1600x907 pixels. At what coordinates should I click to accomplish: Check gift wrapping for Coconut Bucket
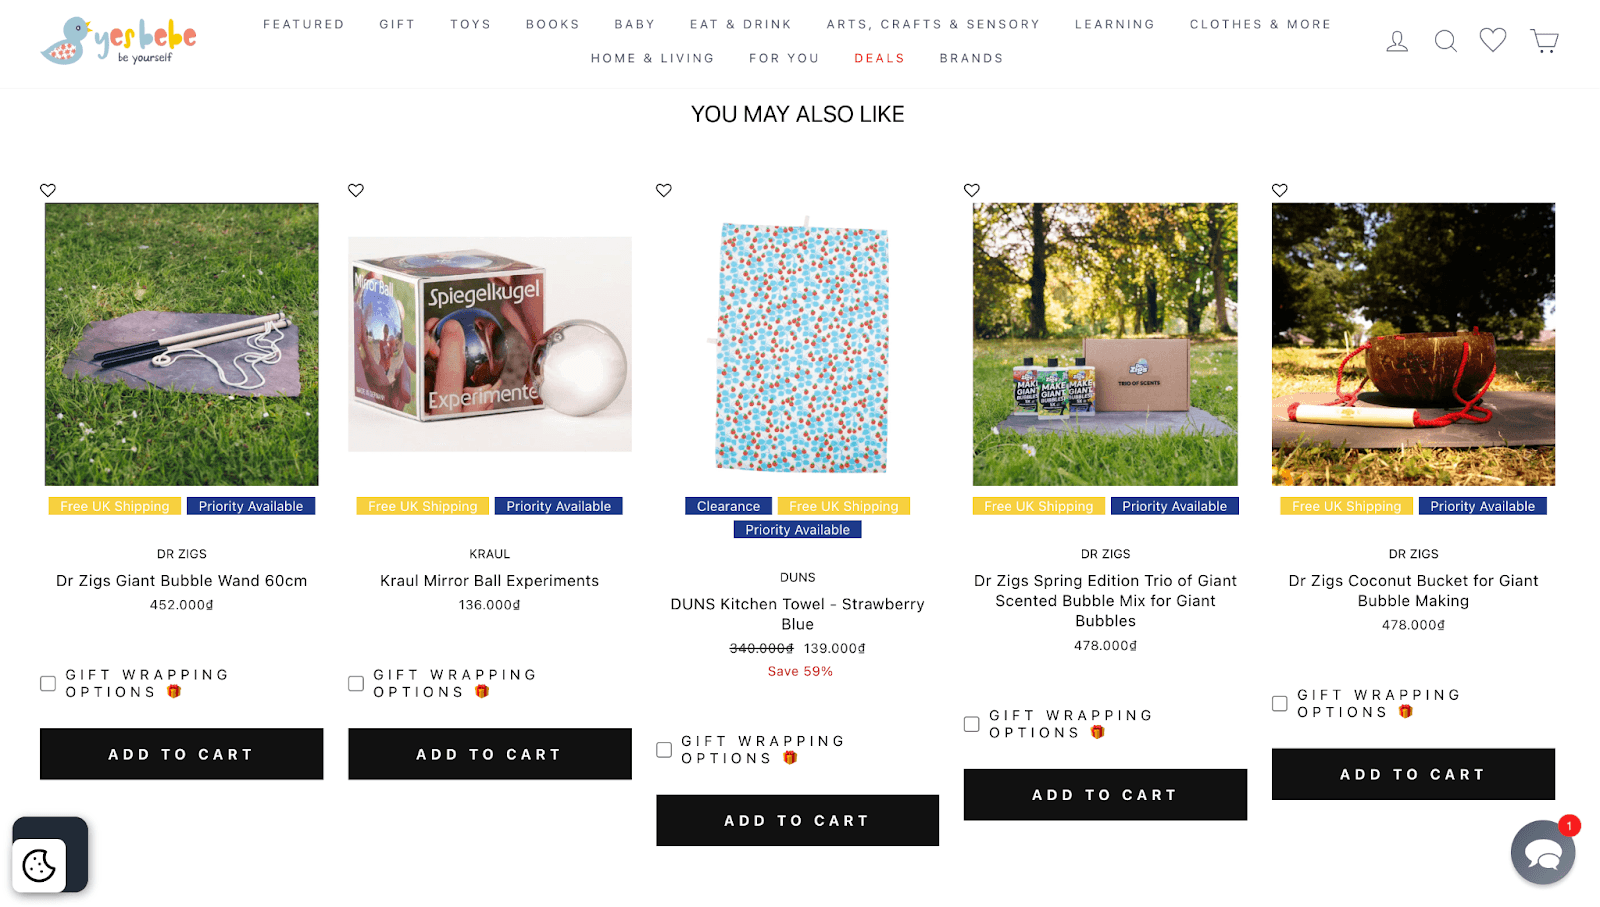point(1280,704)
